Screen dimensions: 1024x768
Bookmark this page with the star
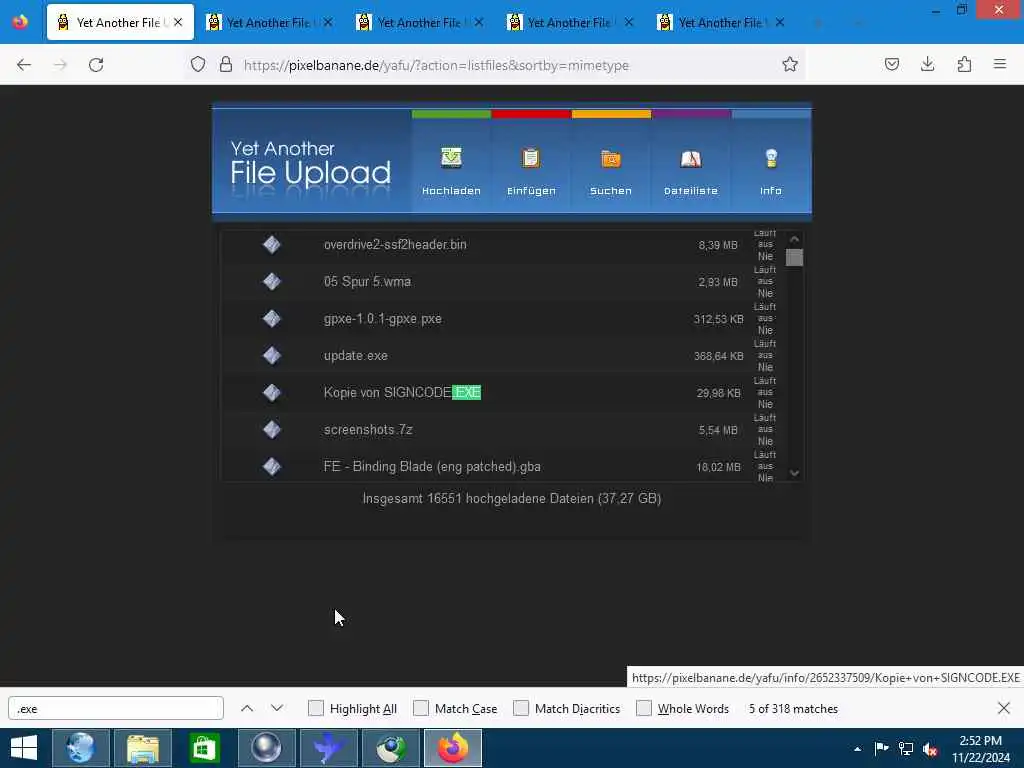coord(790,65)
